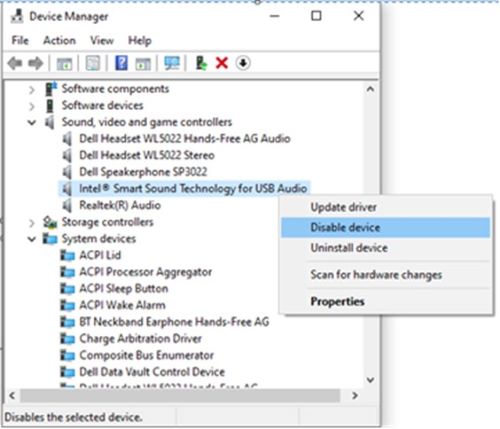Click the Back arrow toolbar icon
This screenshot has width=500, height=429.
(x=15, y=63)
